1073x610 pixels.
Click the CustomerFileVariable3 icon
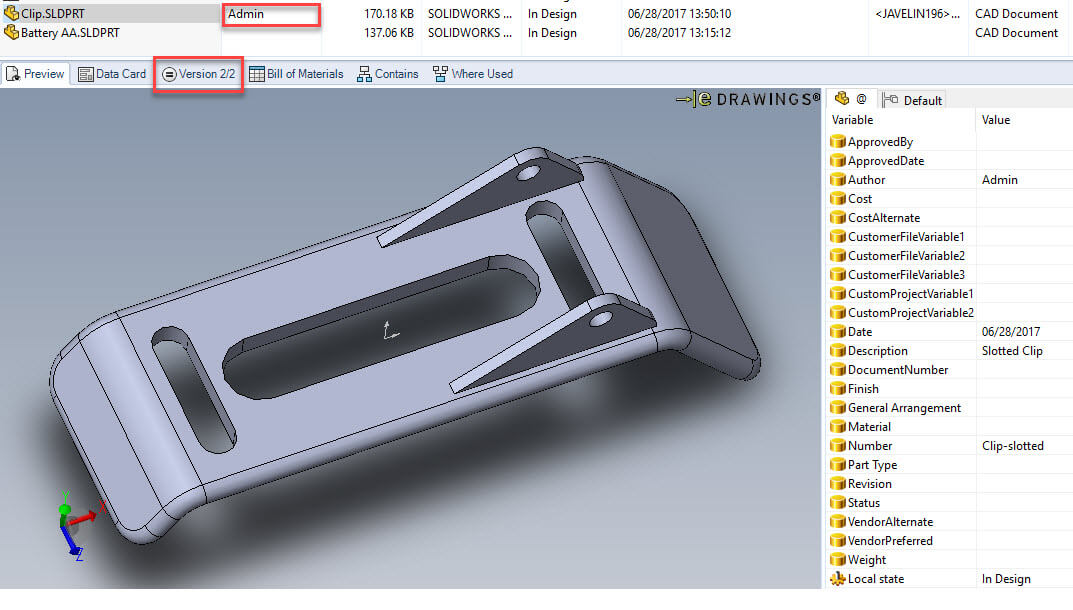(x=838, y=275)
